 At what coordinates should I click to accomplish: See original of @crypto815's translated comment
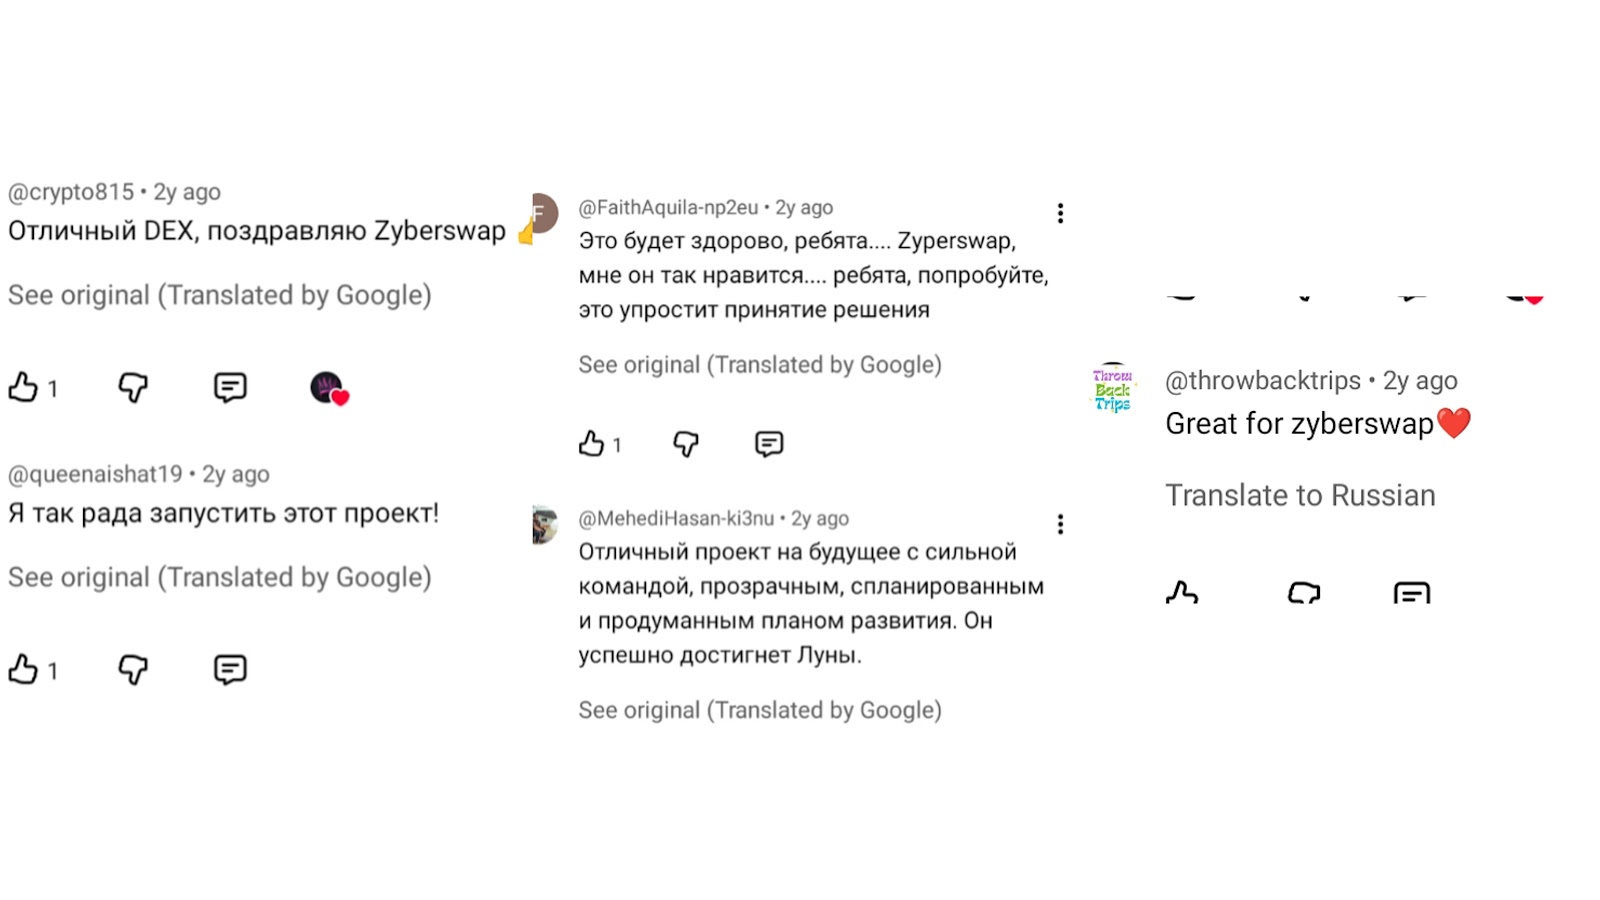[220, 295]
